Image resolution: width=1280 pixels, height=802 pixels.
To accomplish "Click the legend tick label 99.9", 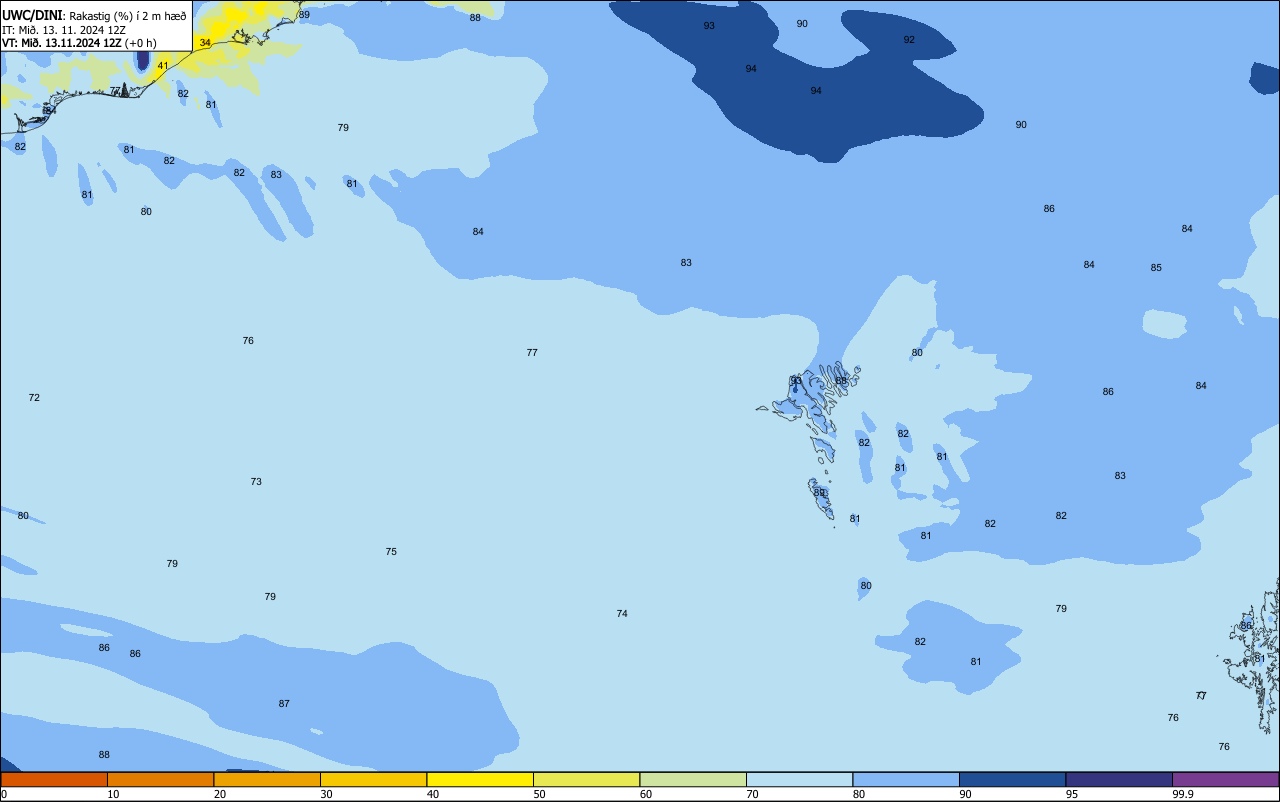I will click(x=1183, y=794).
